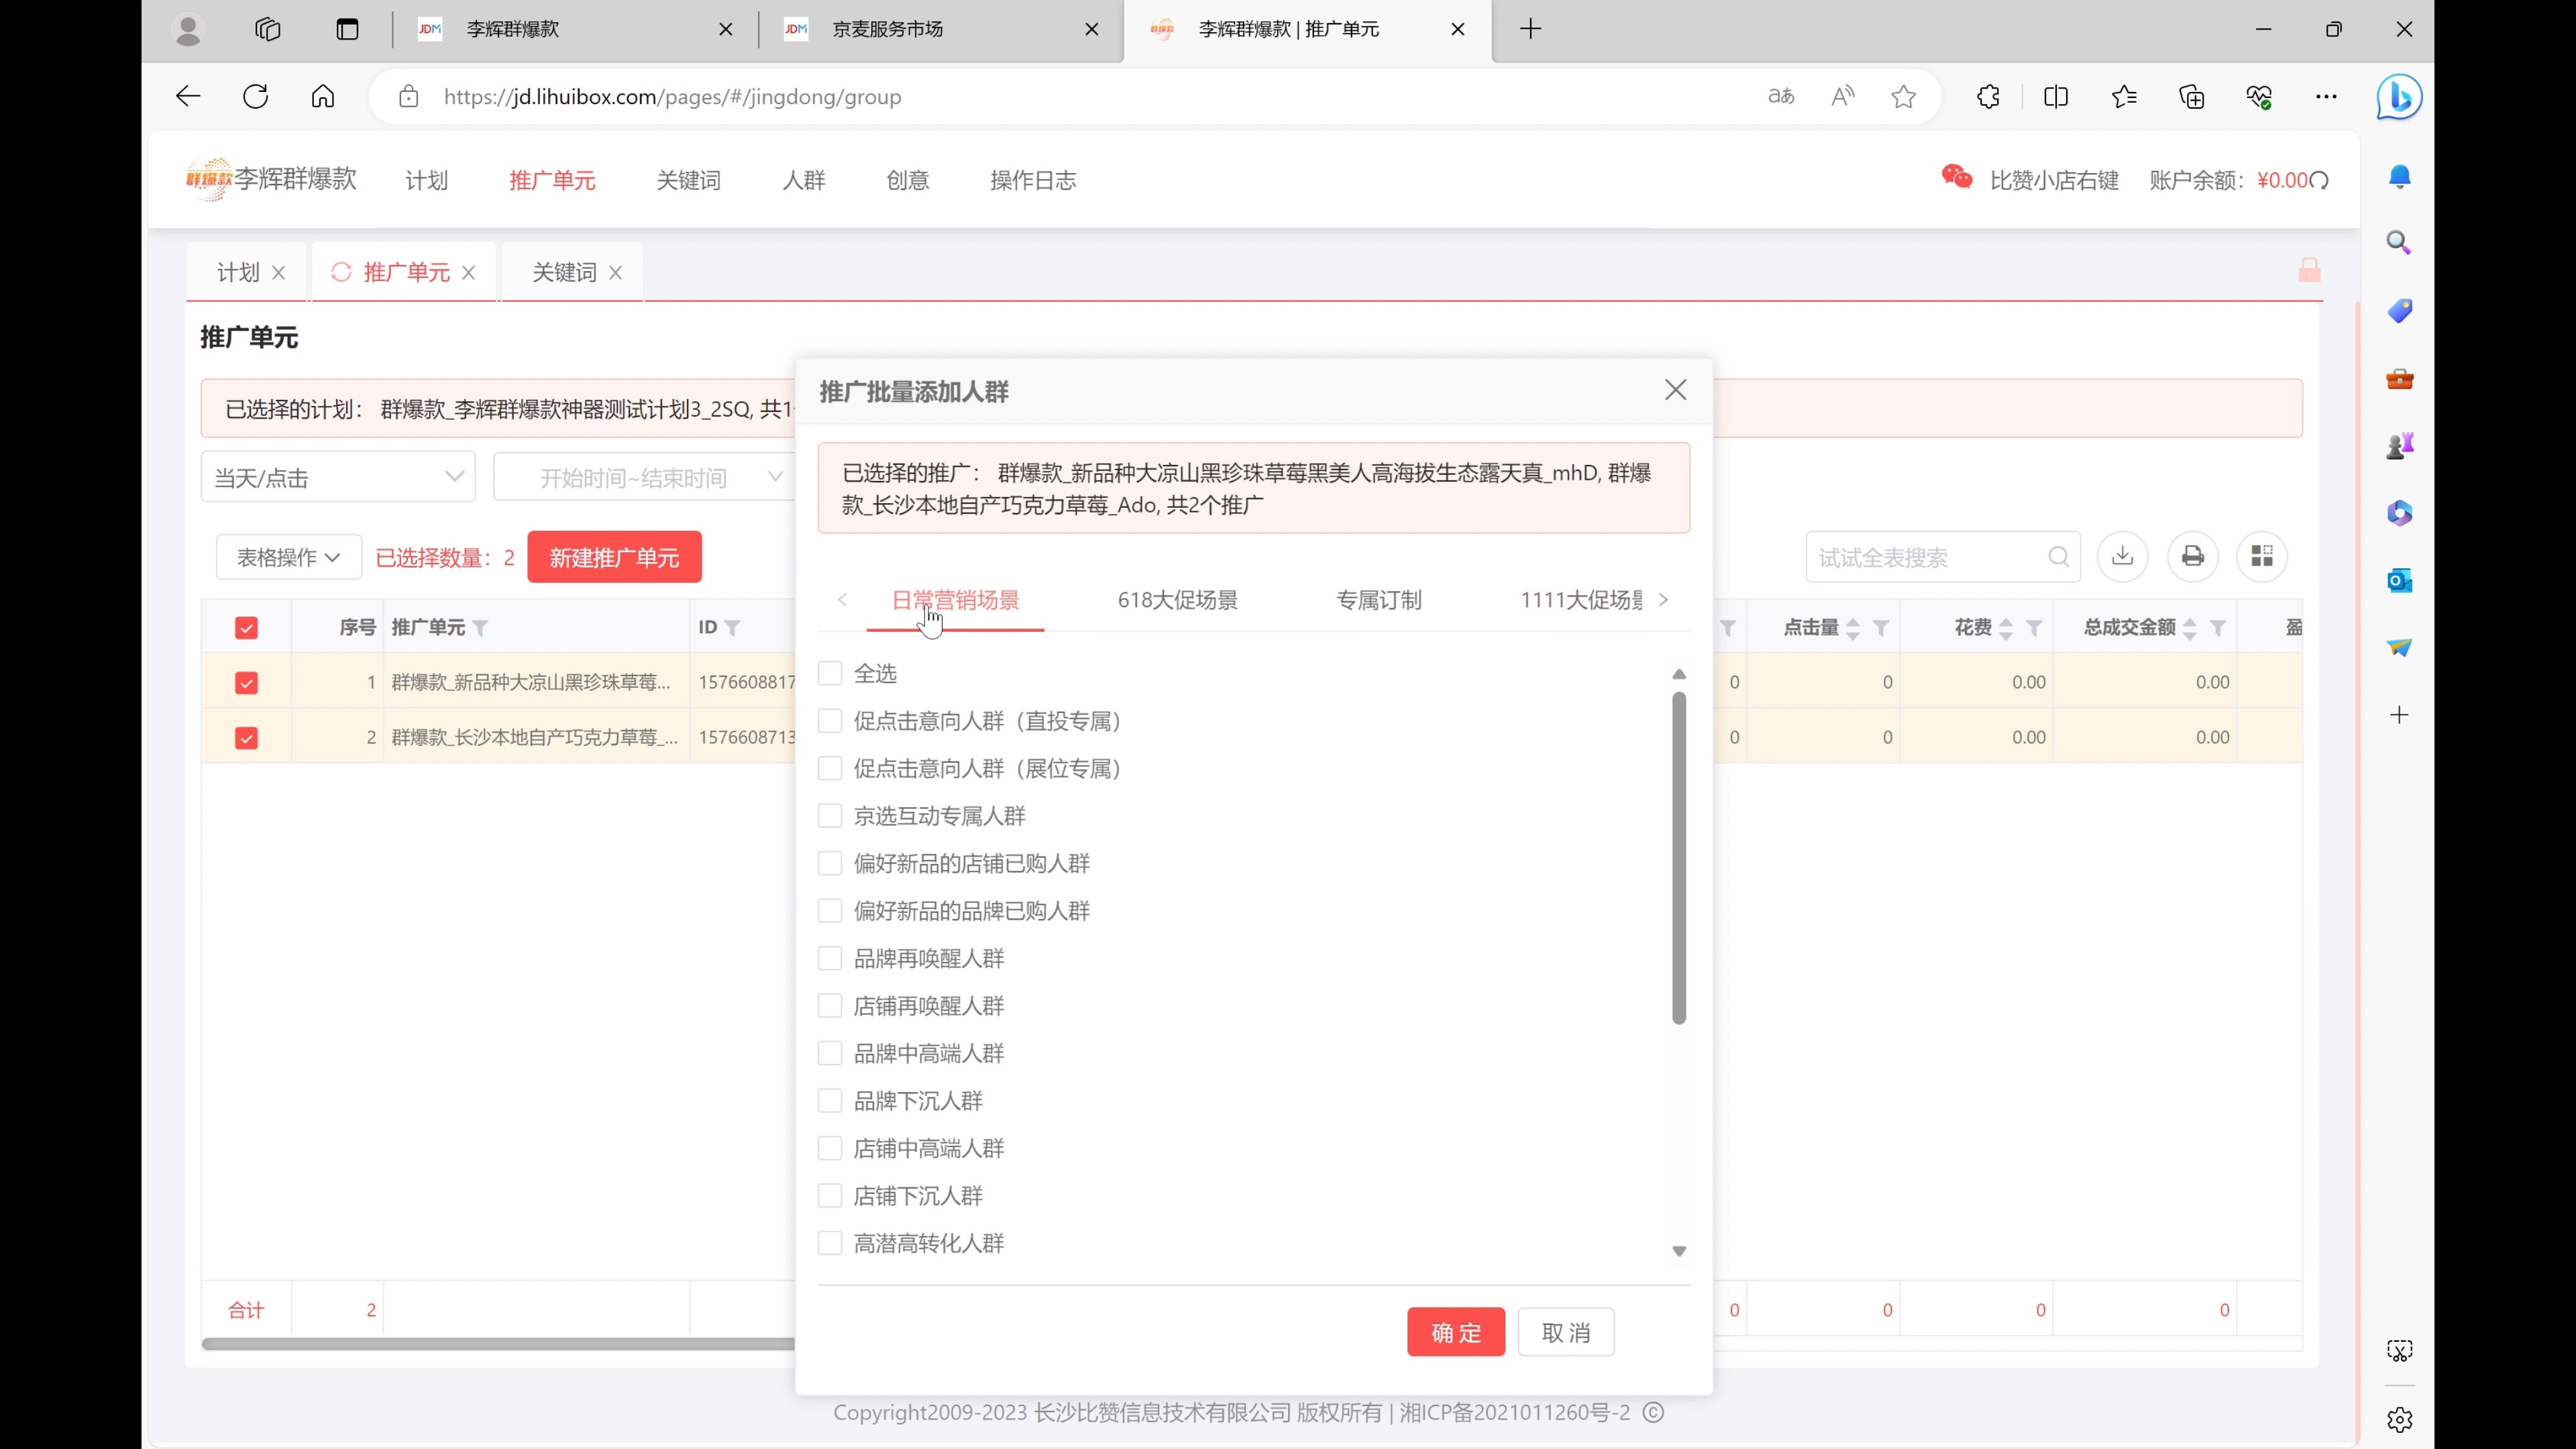Click the Bing Copilot icon
The image size is (2576, 1449).
click(2399, 96)
